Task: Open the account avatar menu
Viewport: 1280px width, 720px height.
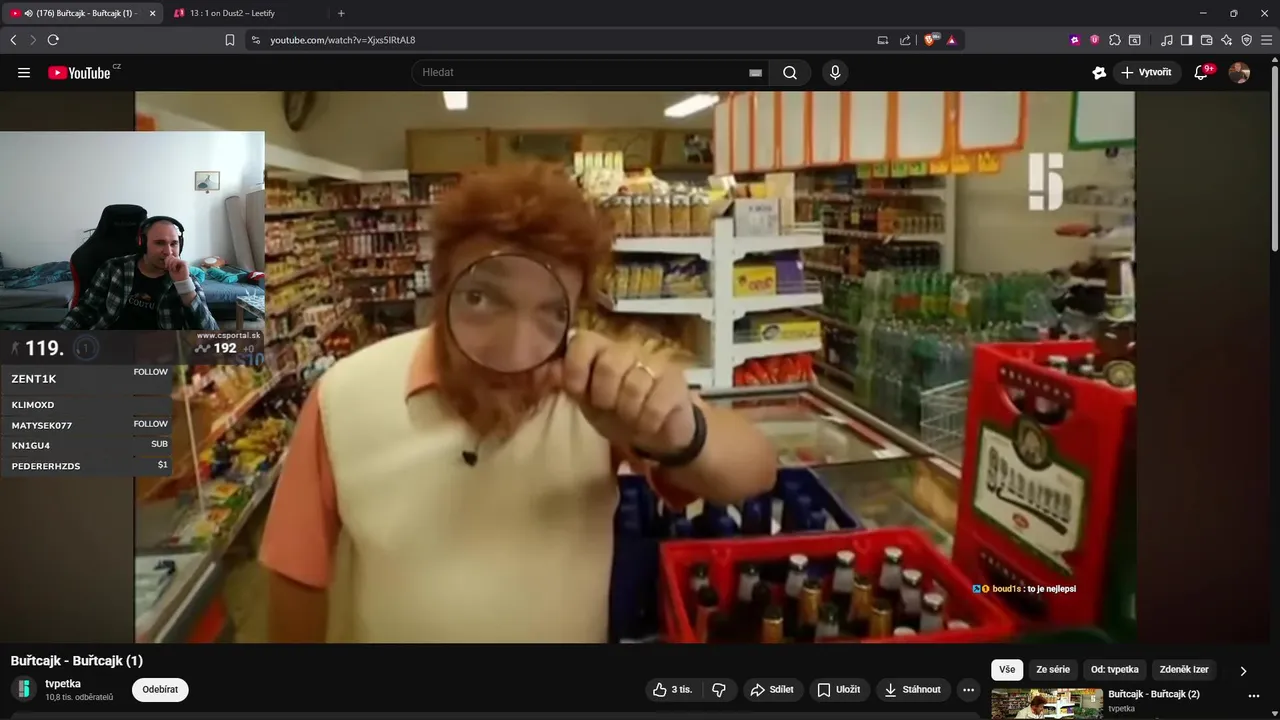Action: point(1239,72)
